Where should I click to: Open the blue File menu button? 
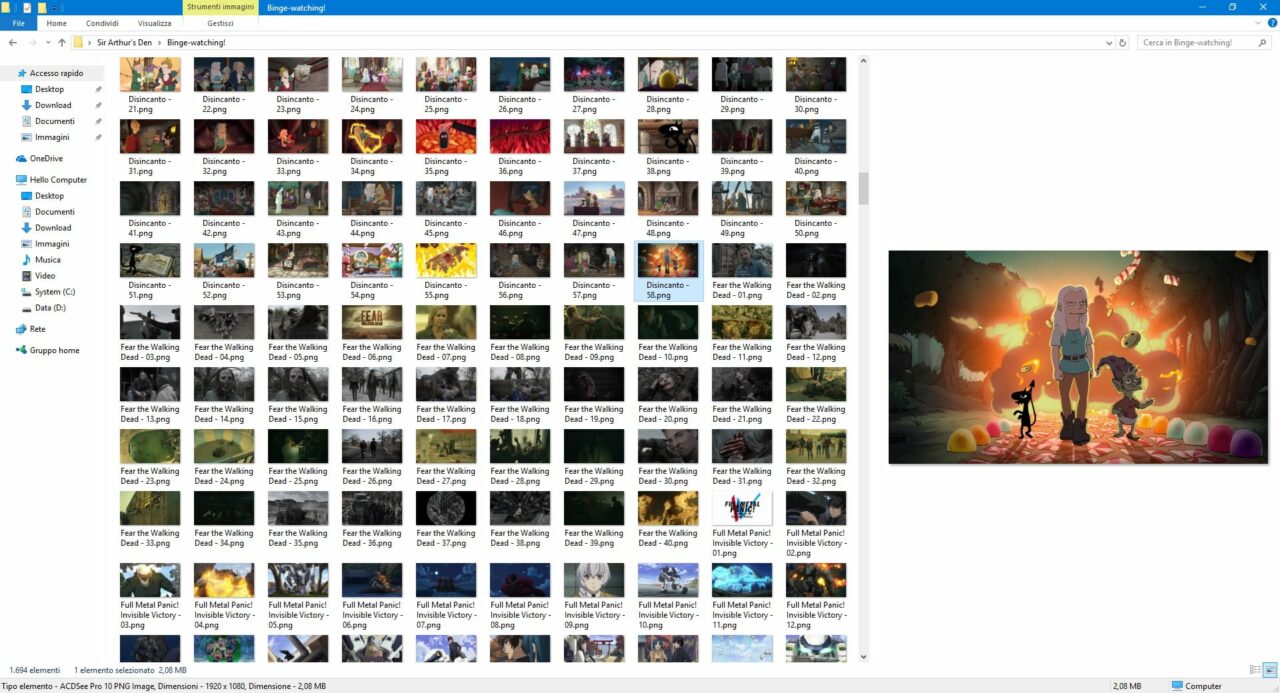coord(18,23)
